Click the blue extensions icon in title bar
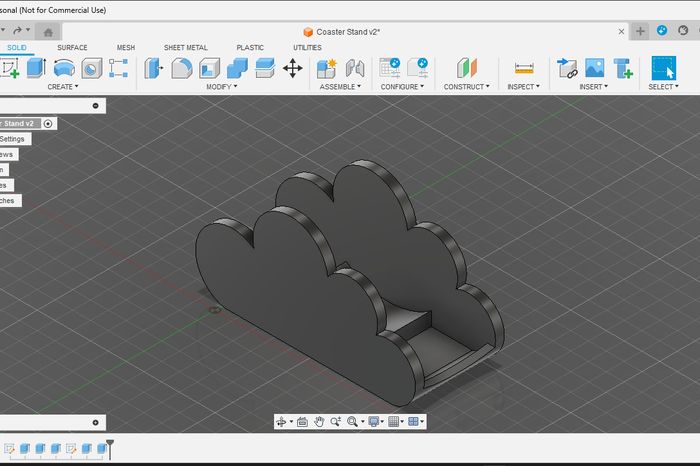Screen dimensions: 700x466 point(662,30)
